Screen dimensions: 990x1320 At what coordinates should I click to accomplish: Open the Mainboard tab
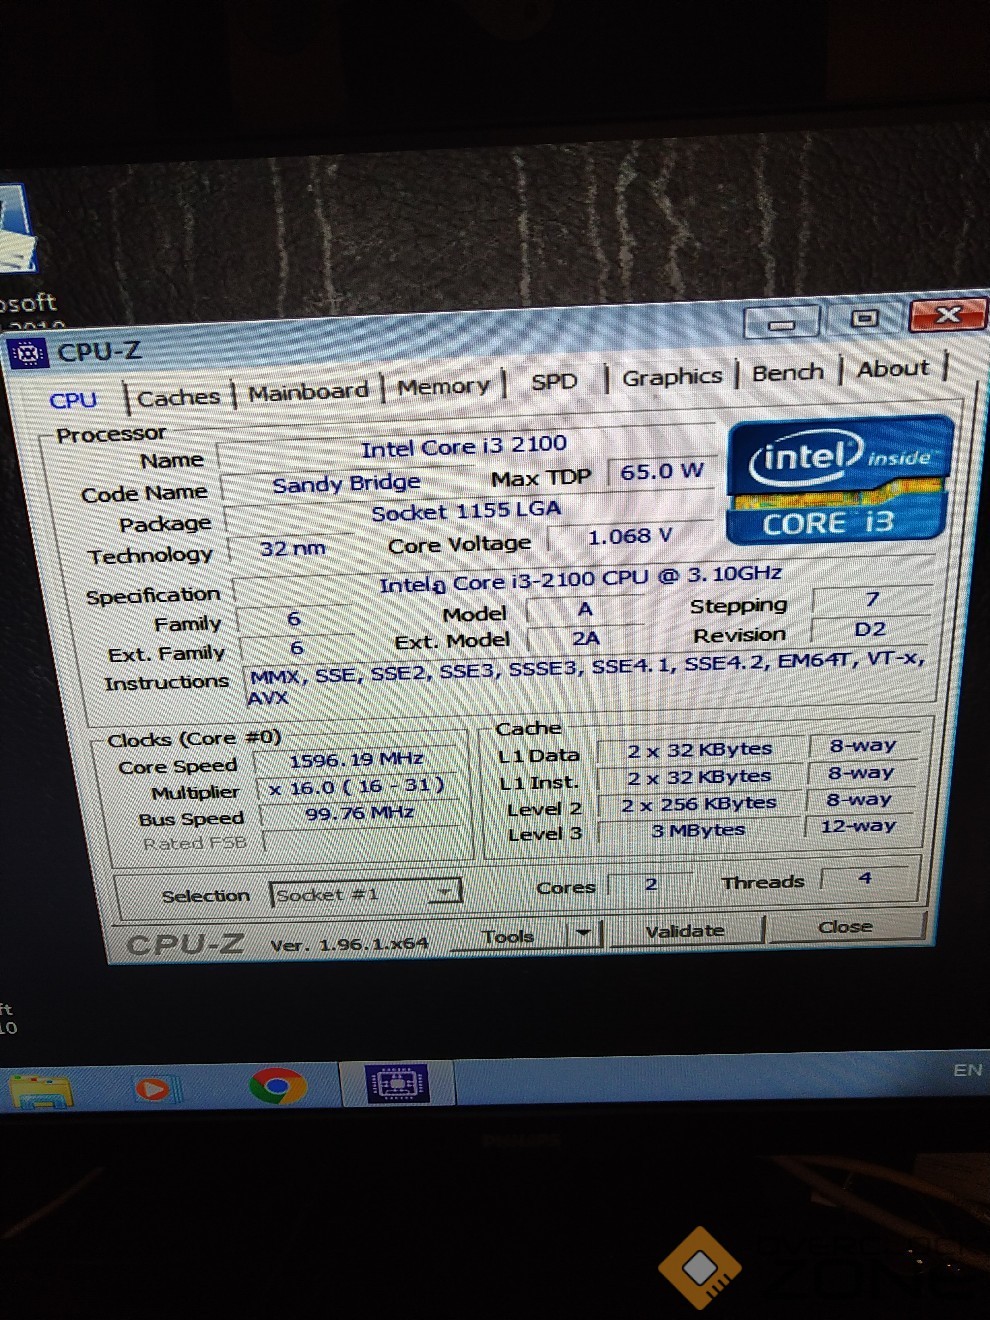308,391
